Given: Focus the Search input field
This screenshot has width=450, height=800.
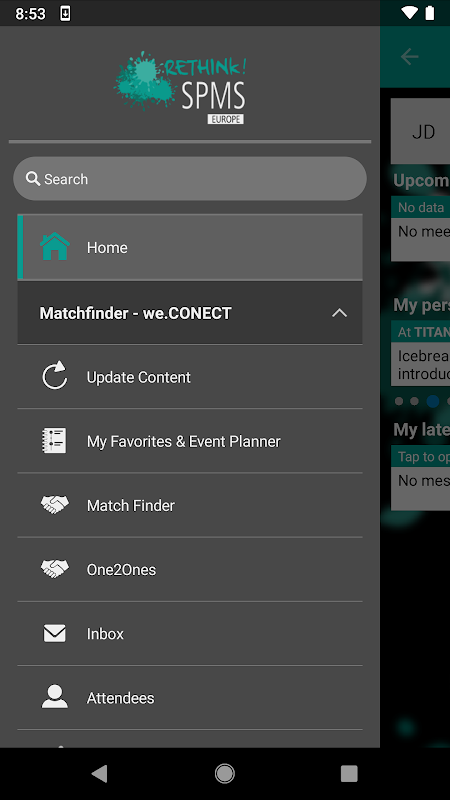Looking at the screenshot, I should [x=190, y=179].
